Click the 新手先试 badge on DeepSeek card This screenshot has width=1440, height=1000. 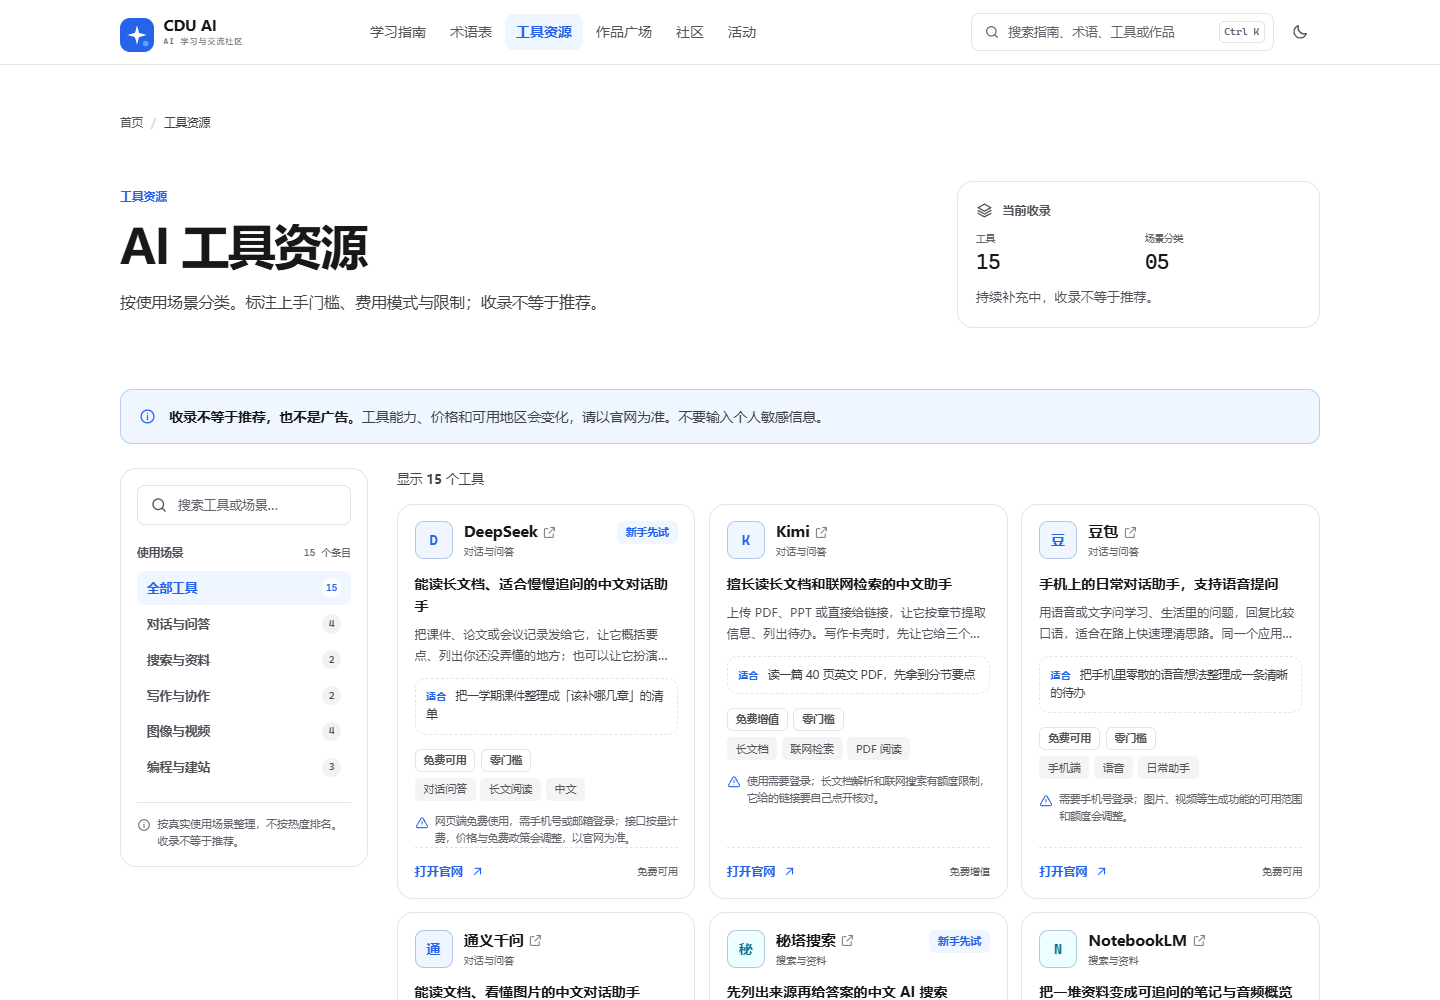pos(647,533)
